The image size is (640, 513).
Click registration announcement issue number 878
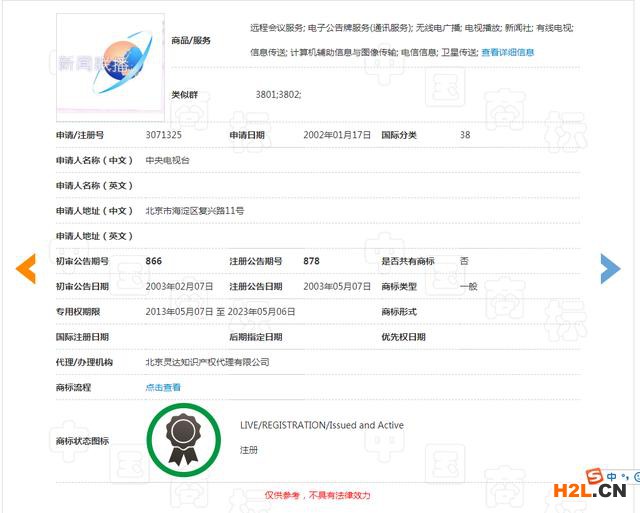point(311,261)
